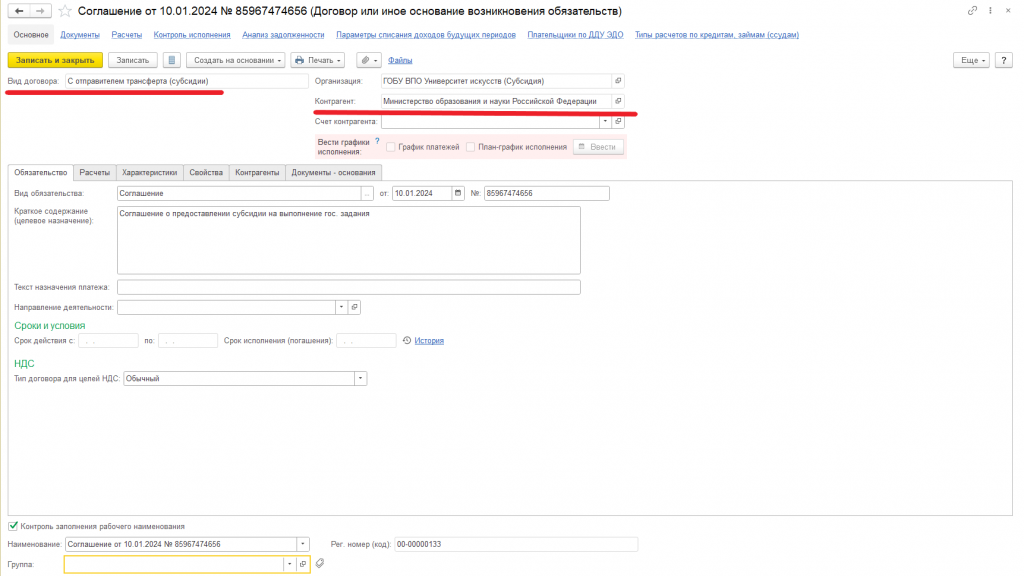Viewport: 1024px width, 576px height.
Task: Click ellipsis button for Вид обязательства
Action: pyautogui.click(x=367, y=193)
